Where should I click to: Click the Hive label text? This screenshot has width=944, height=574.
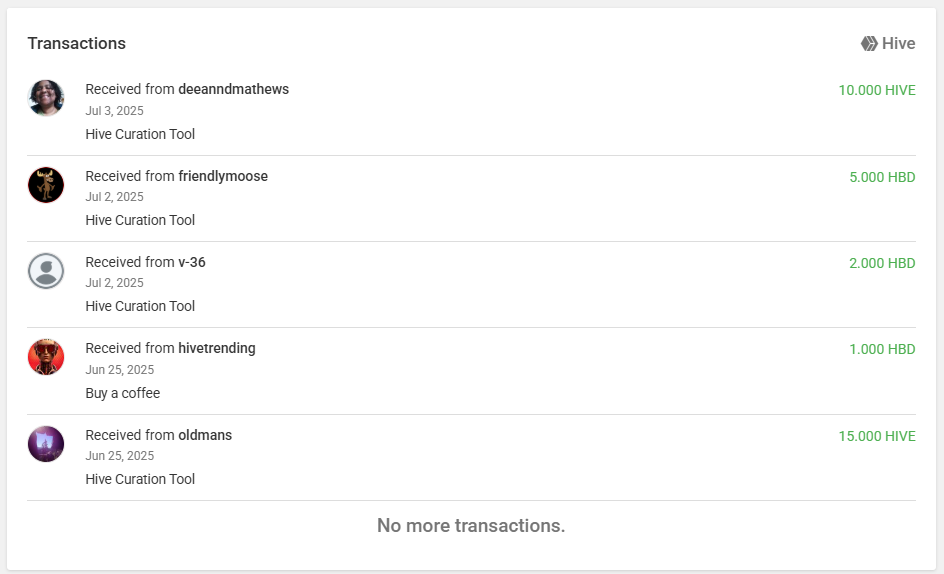click(x=898, y=43)
